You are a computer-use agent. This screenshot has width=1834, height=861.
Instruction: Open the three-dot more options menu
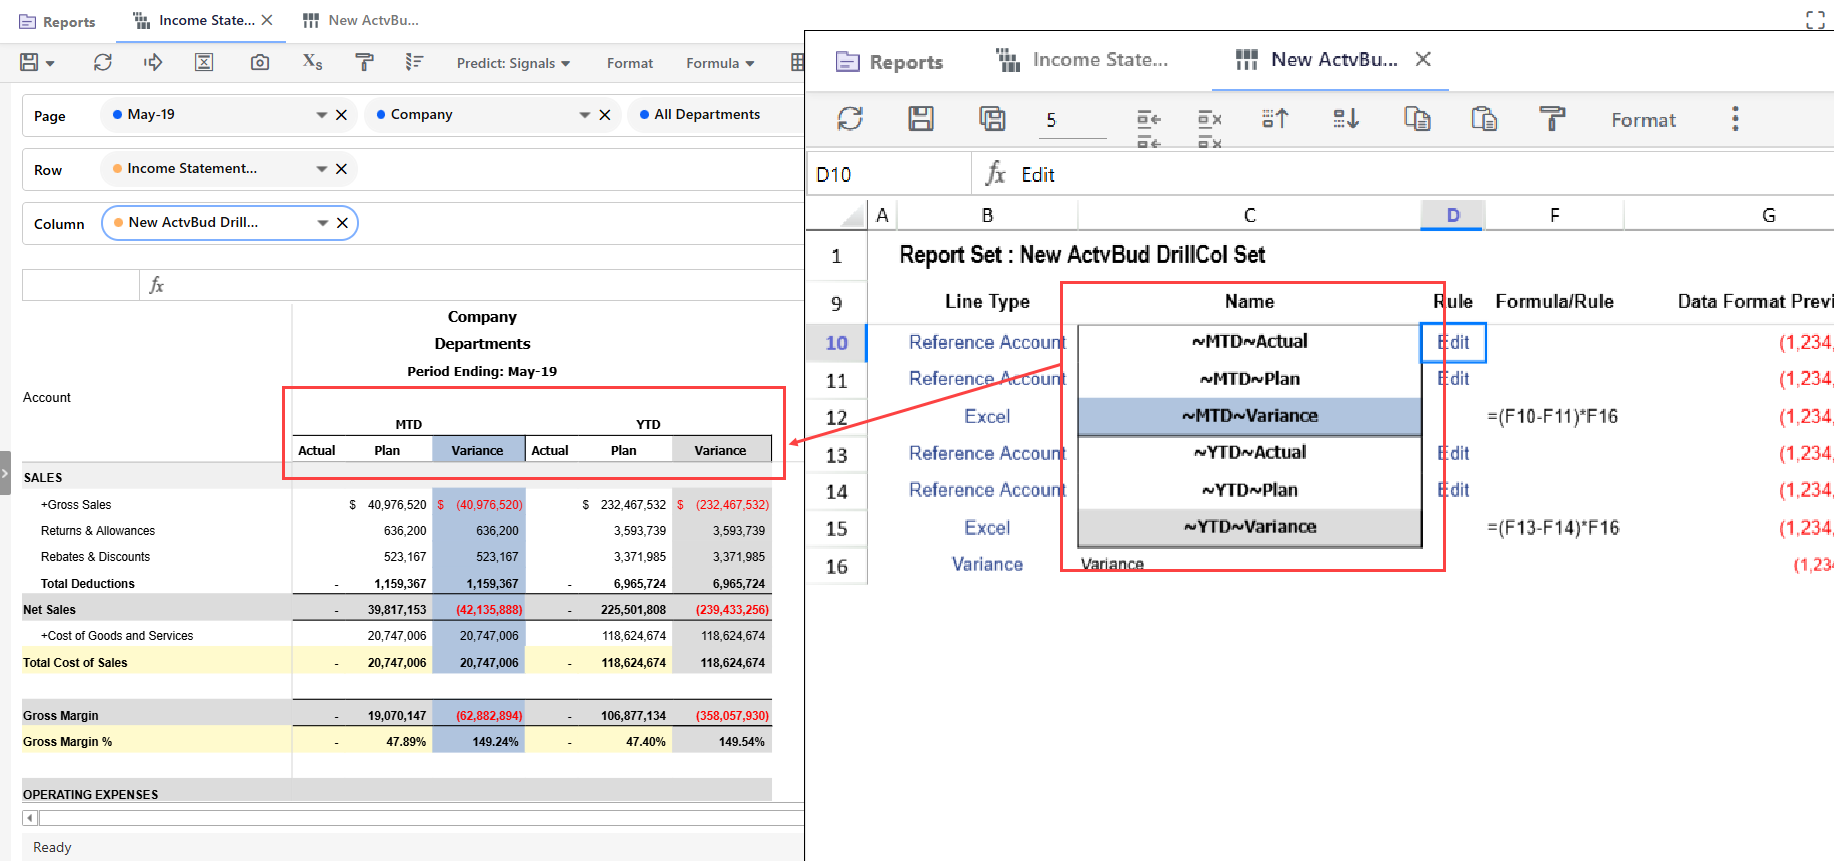point(1735,119)
